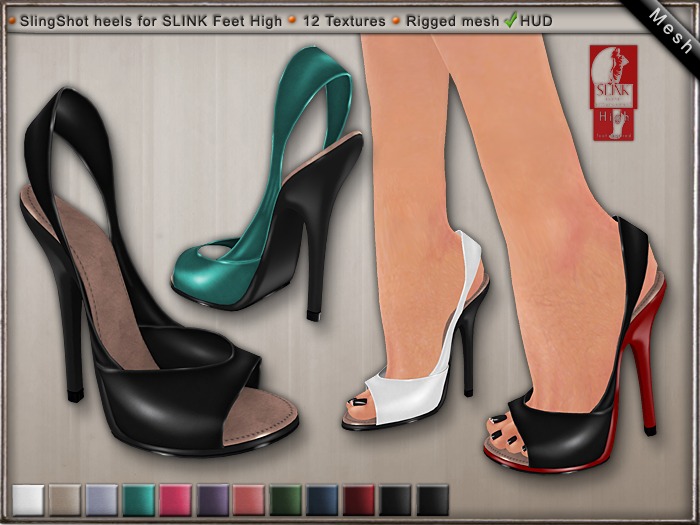Viewport: 700px width, 525px height.
Task: Select the teal texture swatch
Action: (139, 500)
